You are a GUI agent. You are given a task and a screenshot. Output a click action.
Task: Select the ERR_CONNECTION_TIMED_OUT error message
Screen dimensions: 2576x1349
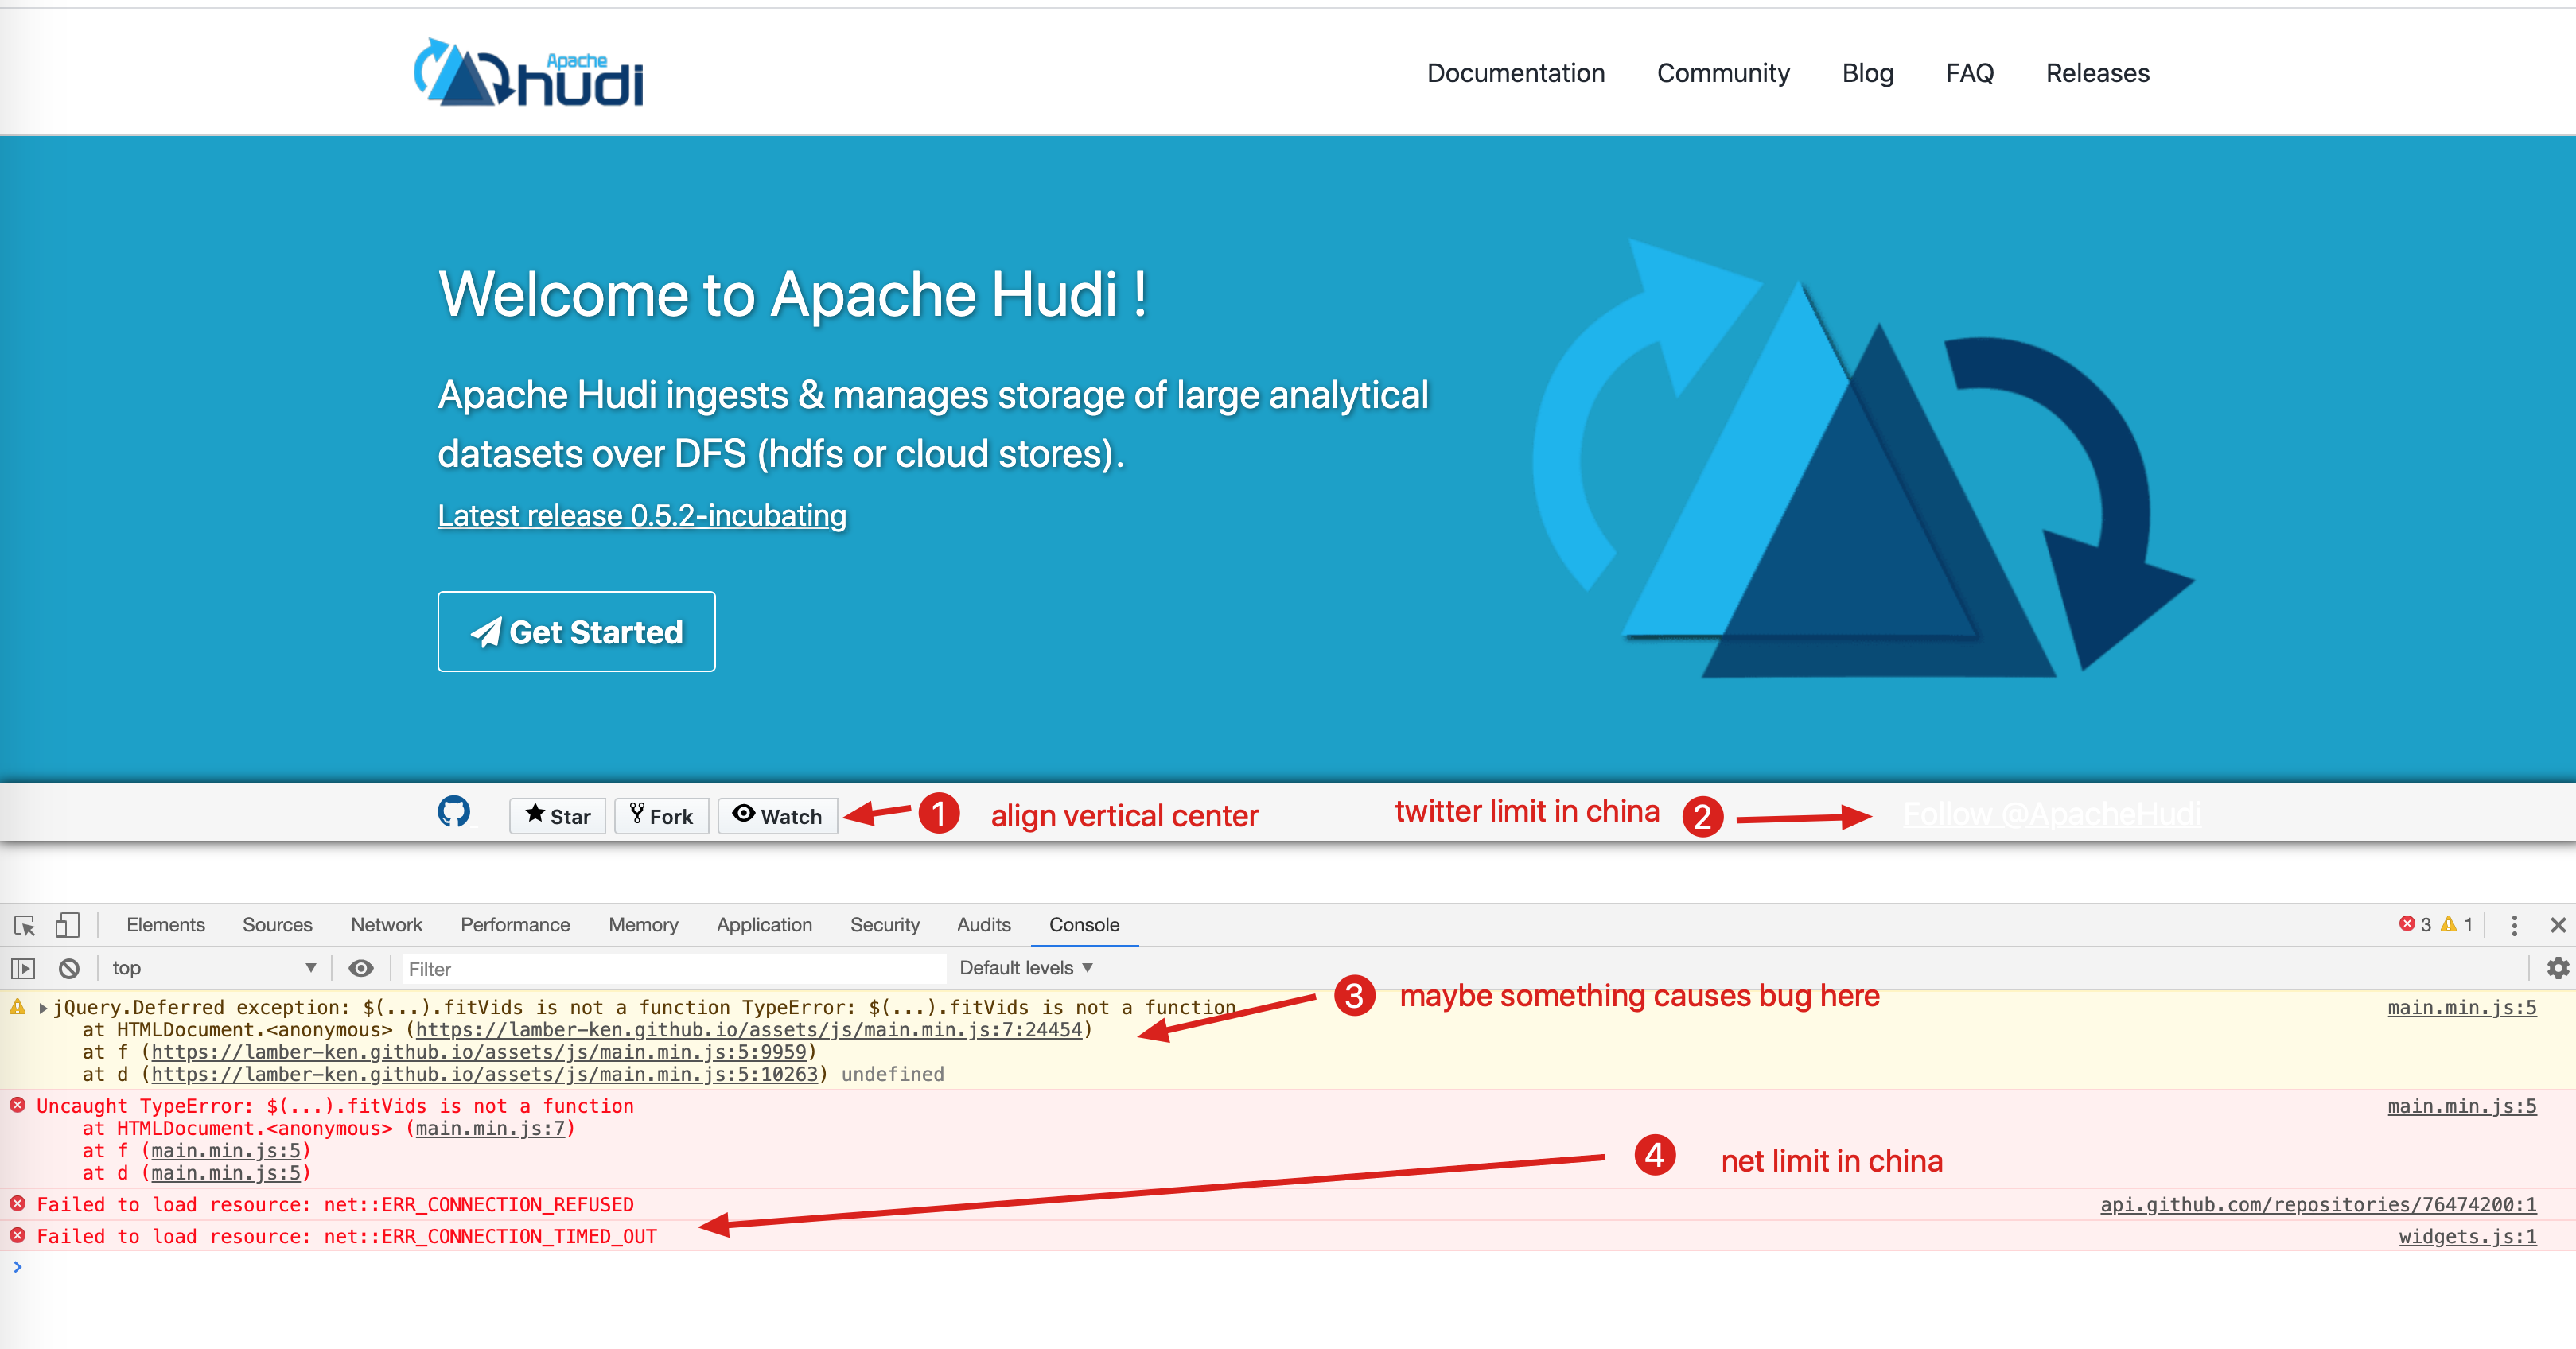(x=347, y=1236)
